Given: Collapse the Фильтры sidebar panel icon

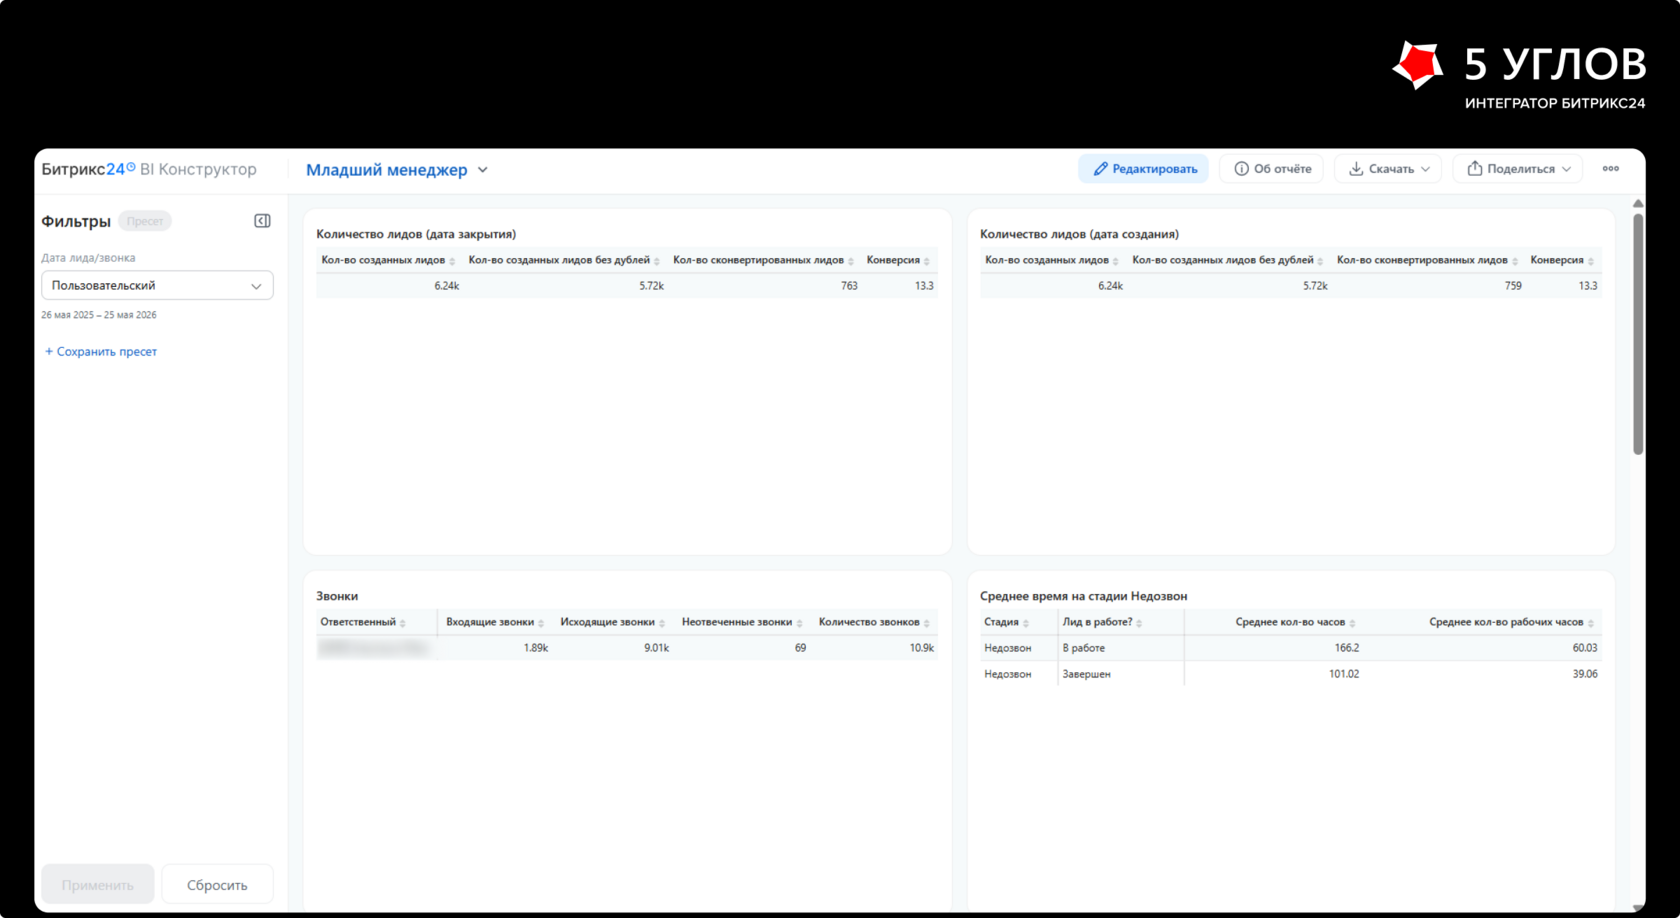Looking at the screenshot, I should point(262,221).
